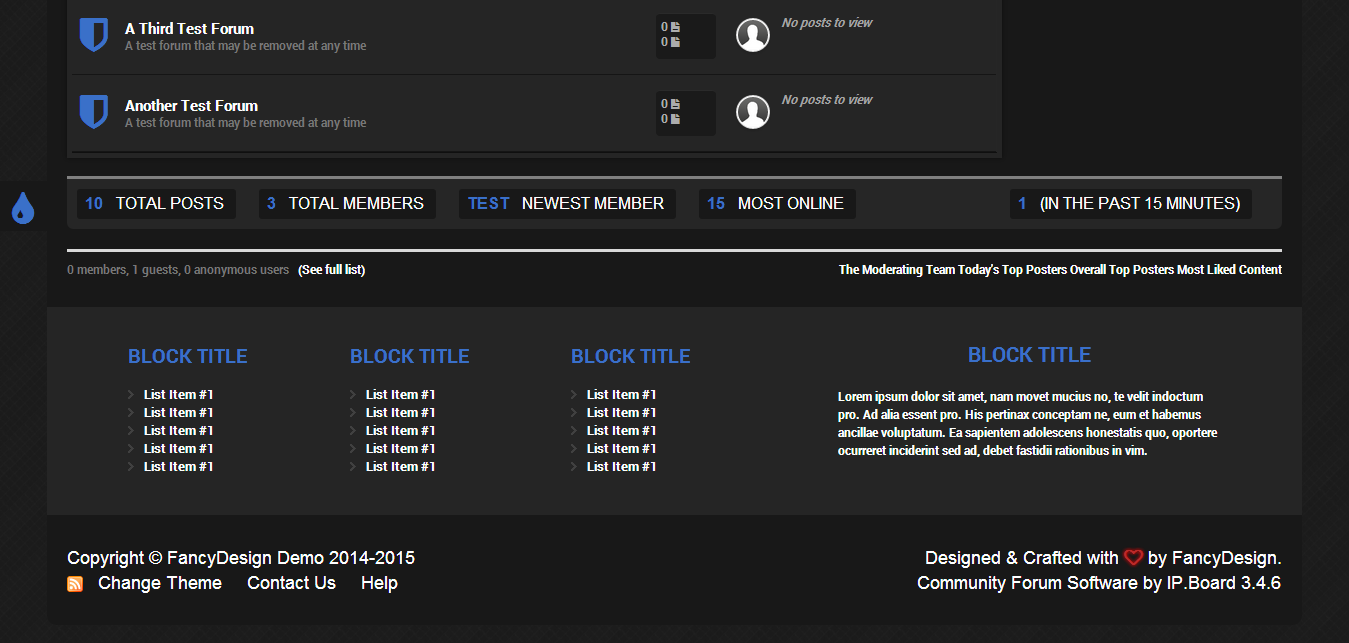Click the shield icon for Another Test Forum

(93, 112)
